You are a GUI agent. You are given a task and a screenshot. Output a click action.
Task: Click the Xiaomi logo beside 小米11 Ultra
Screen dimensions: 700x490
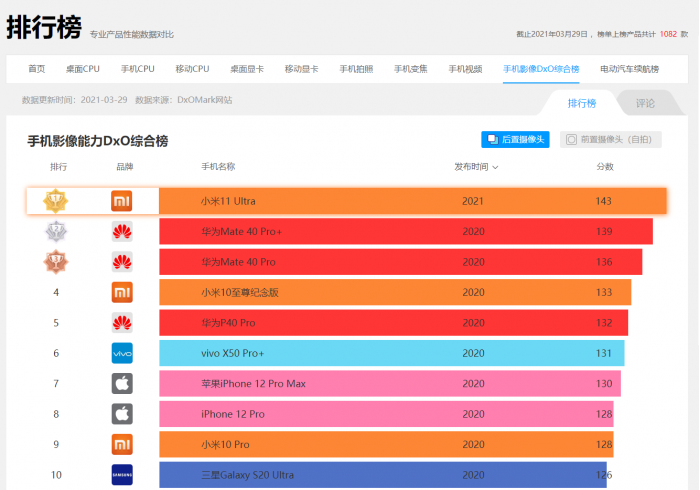(x=122, y=201)
